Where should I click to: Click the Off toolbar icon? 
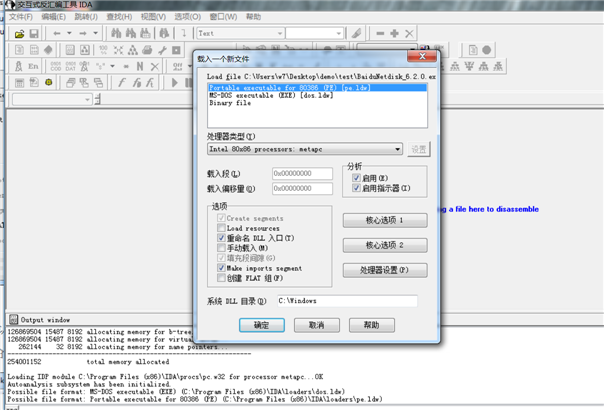click(178, 66)
